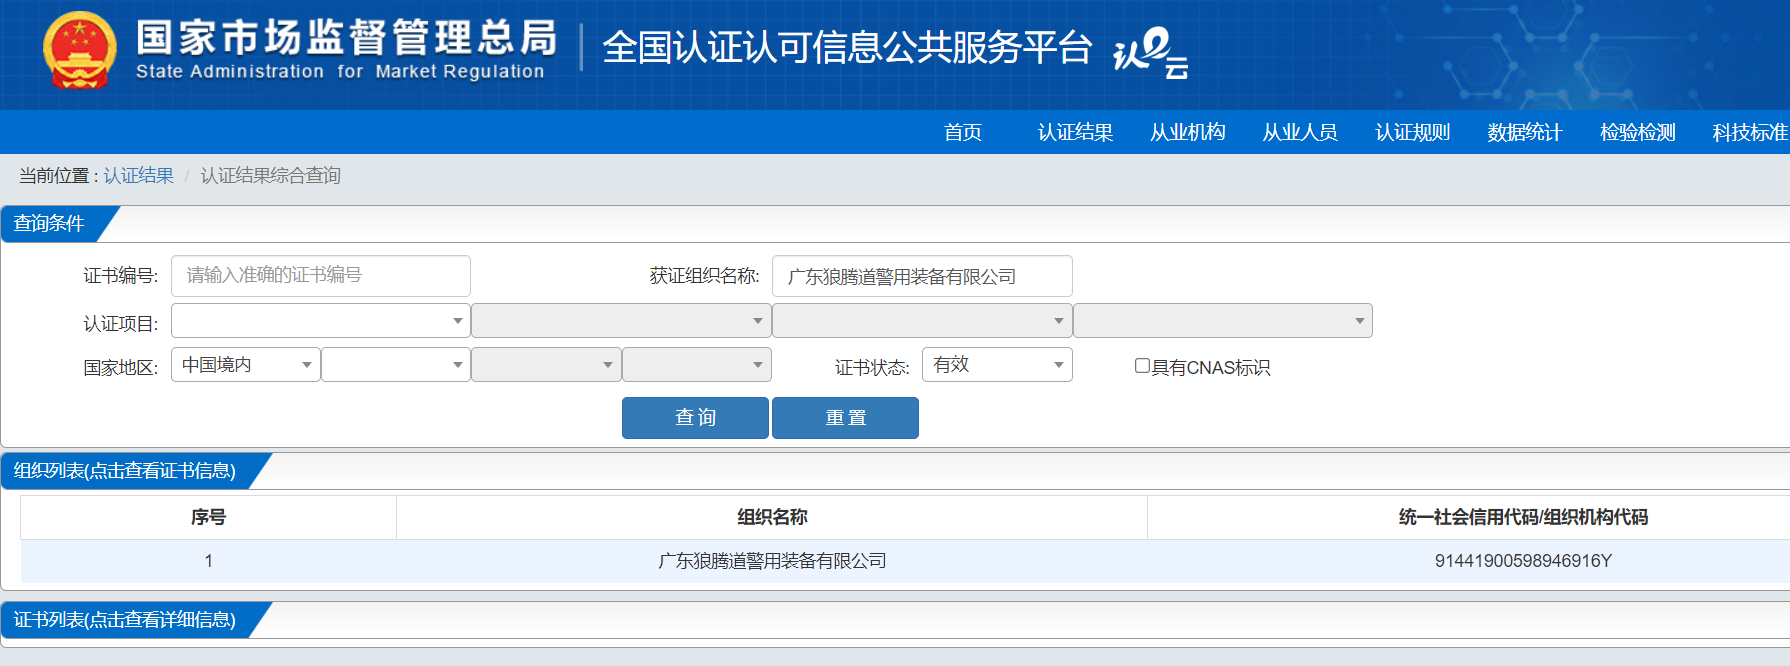Click the 认证结果综合查询 breadcrumb text
This screenshot has width=1790, height=666.
[x=270, y=176]
